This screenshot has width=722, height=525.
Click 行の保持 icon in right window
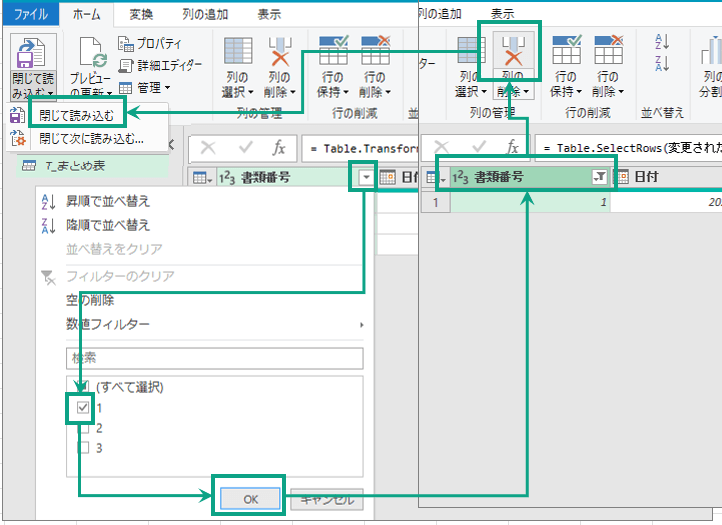coord(567,49)
